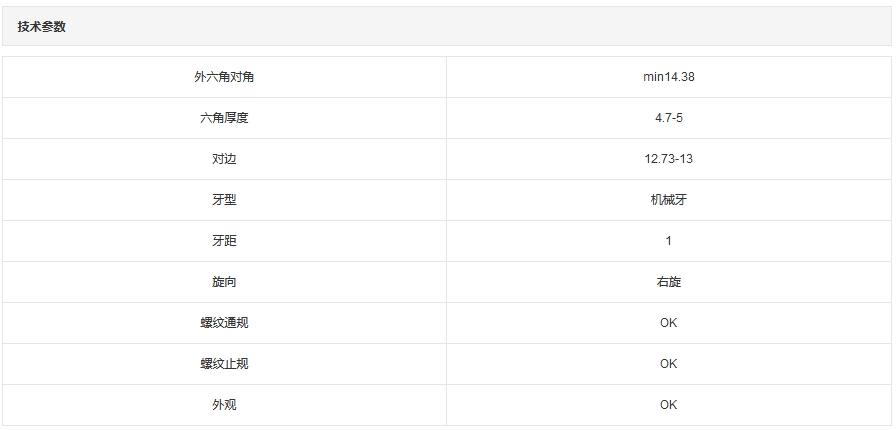The image size is (896, 430).
Task: Click the 技术参数 section heading text
Action: click(41, 27)
